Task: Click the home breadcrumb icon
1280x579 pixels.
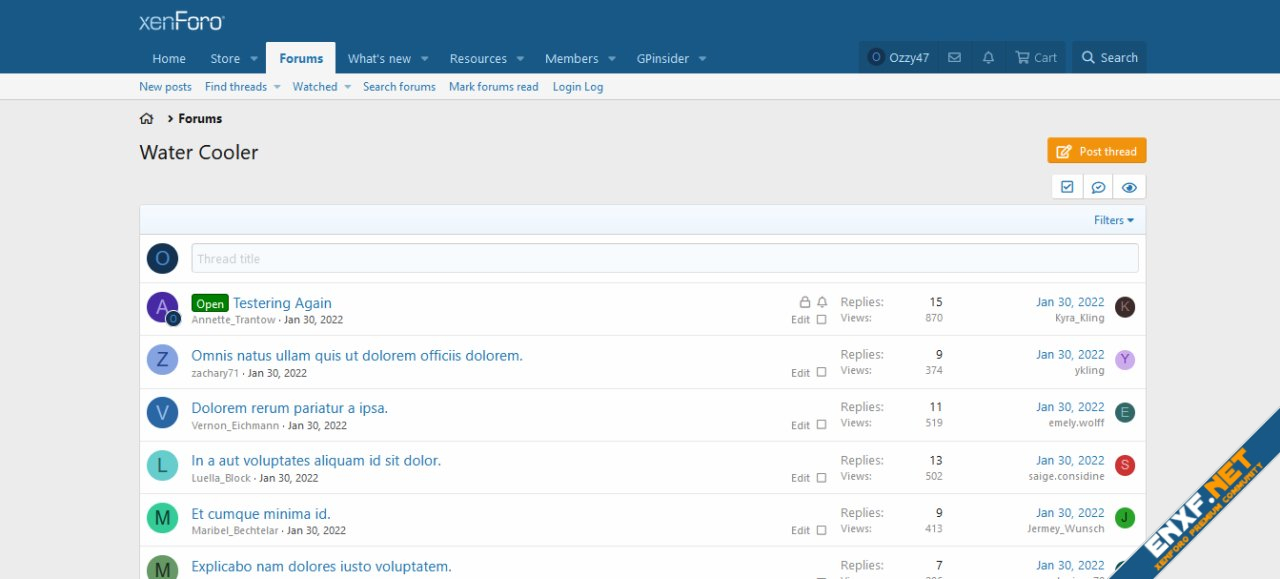Action: coord(147,119)
